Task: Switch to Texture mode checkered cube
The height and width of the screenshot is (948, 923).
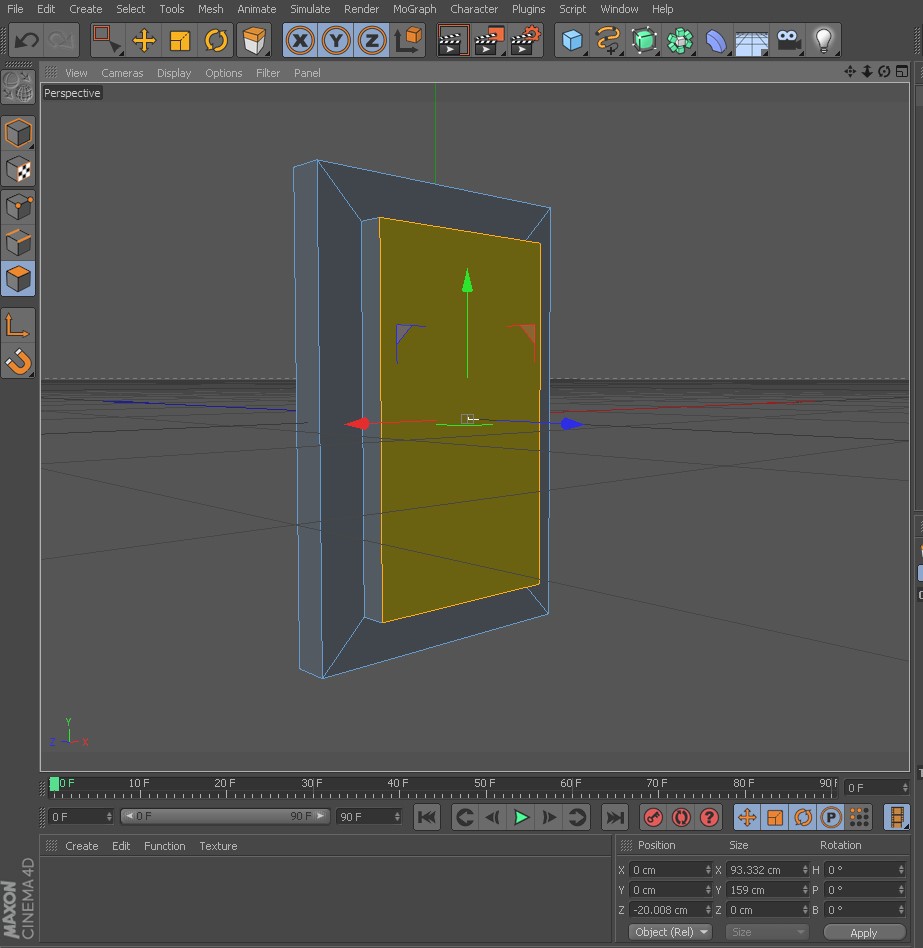Action: [x=18, y=170]
